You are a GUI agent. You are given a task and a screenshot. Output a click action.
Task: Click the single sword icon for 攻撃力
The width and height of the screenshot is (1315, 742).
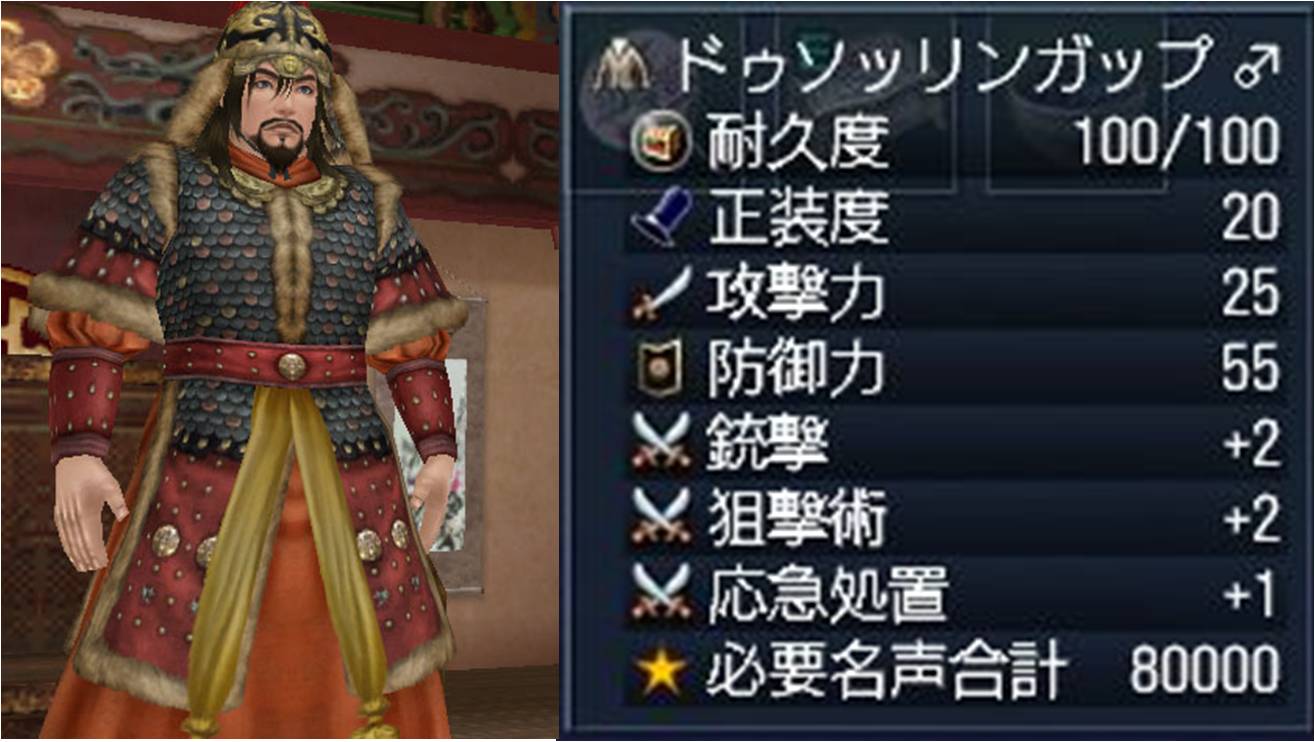(662, 292)
